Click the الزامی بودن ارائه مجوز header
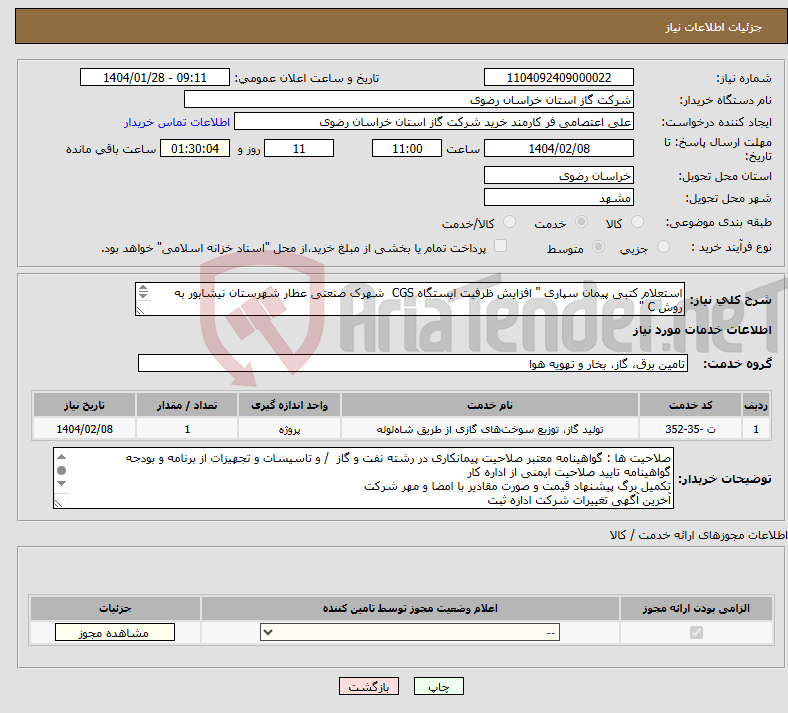The image size is (788, 713). click(696, 608)
